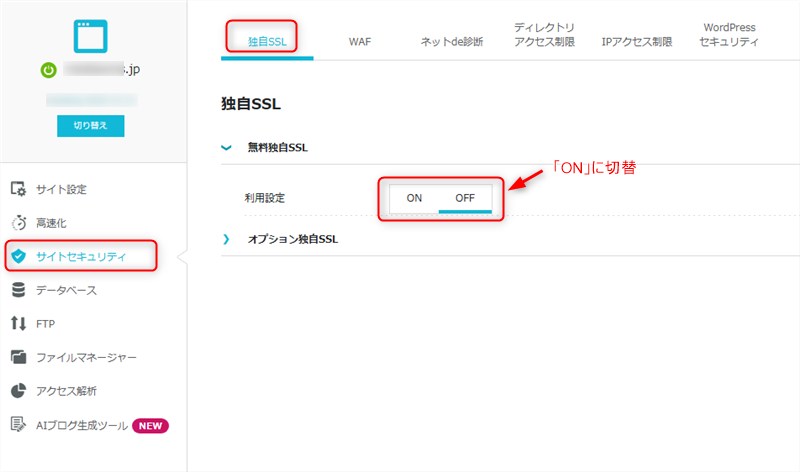The width and height of the screenshot is (800, 472).
Task: Click the site security shield icon
Action: (x=18, y=256)
